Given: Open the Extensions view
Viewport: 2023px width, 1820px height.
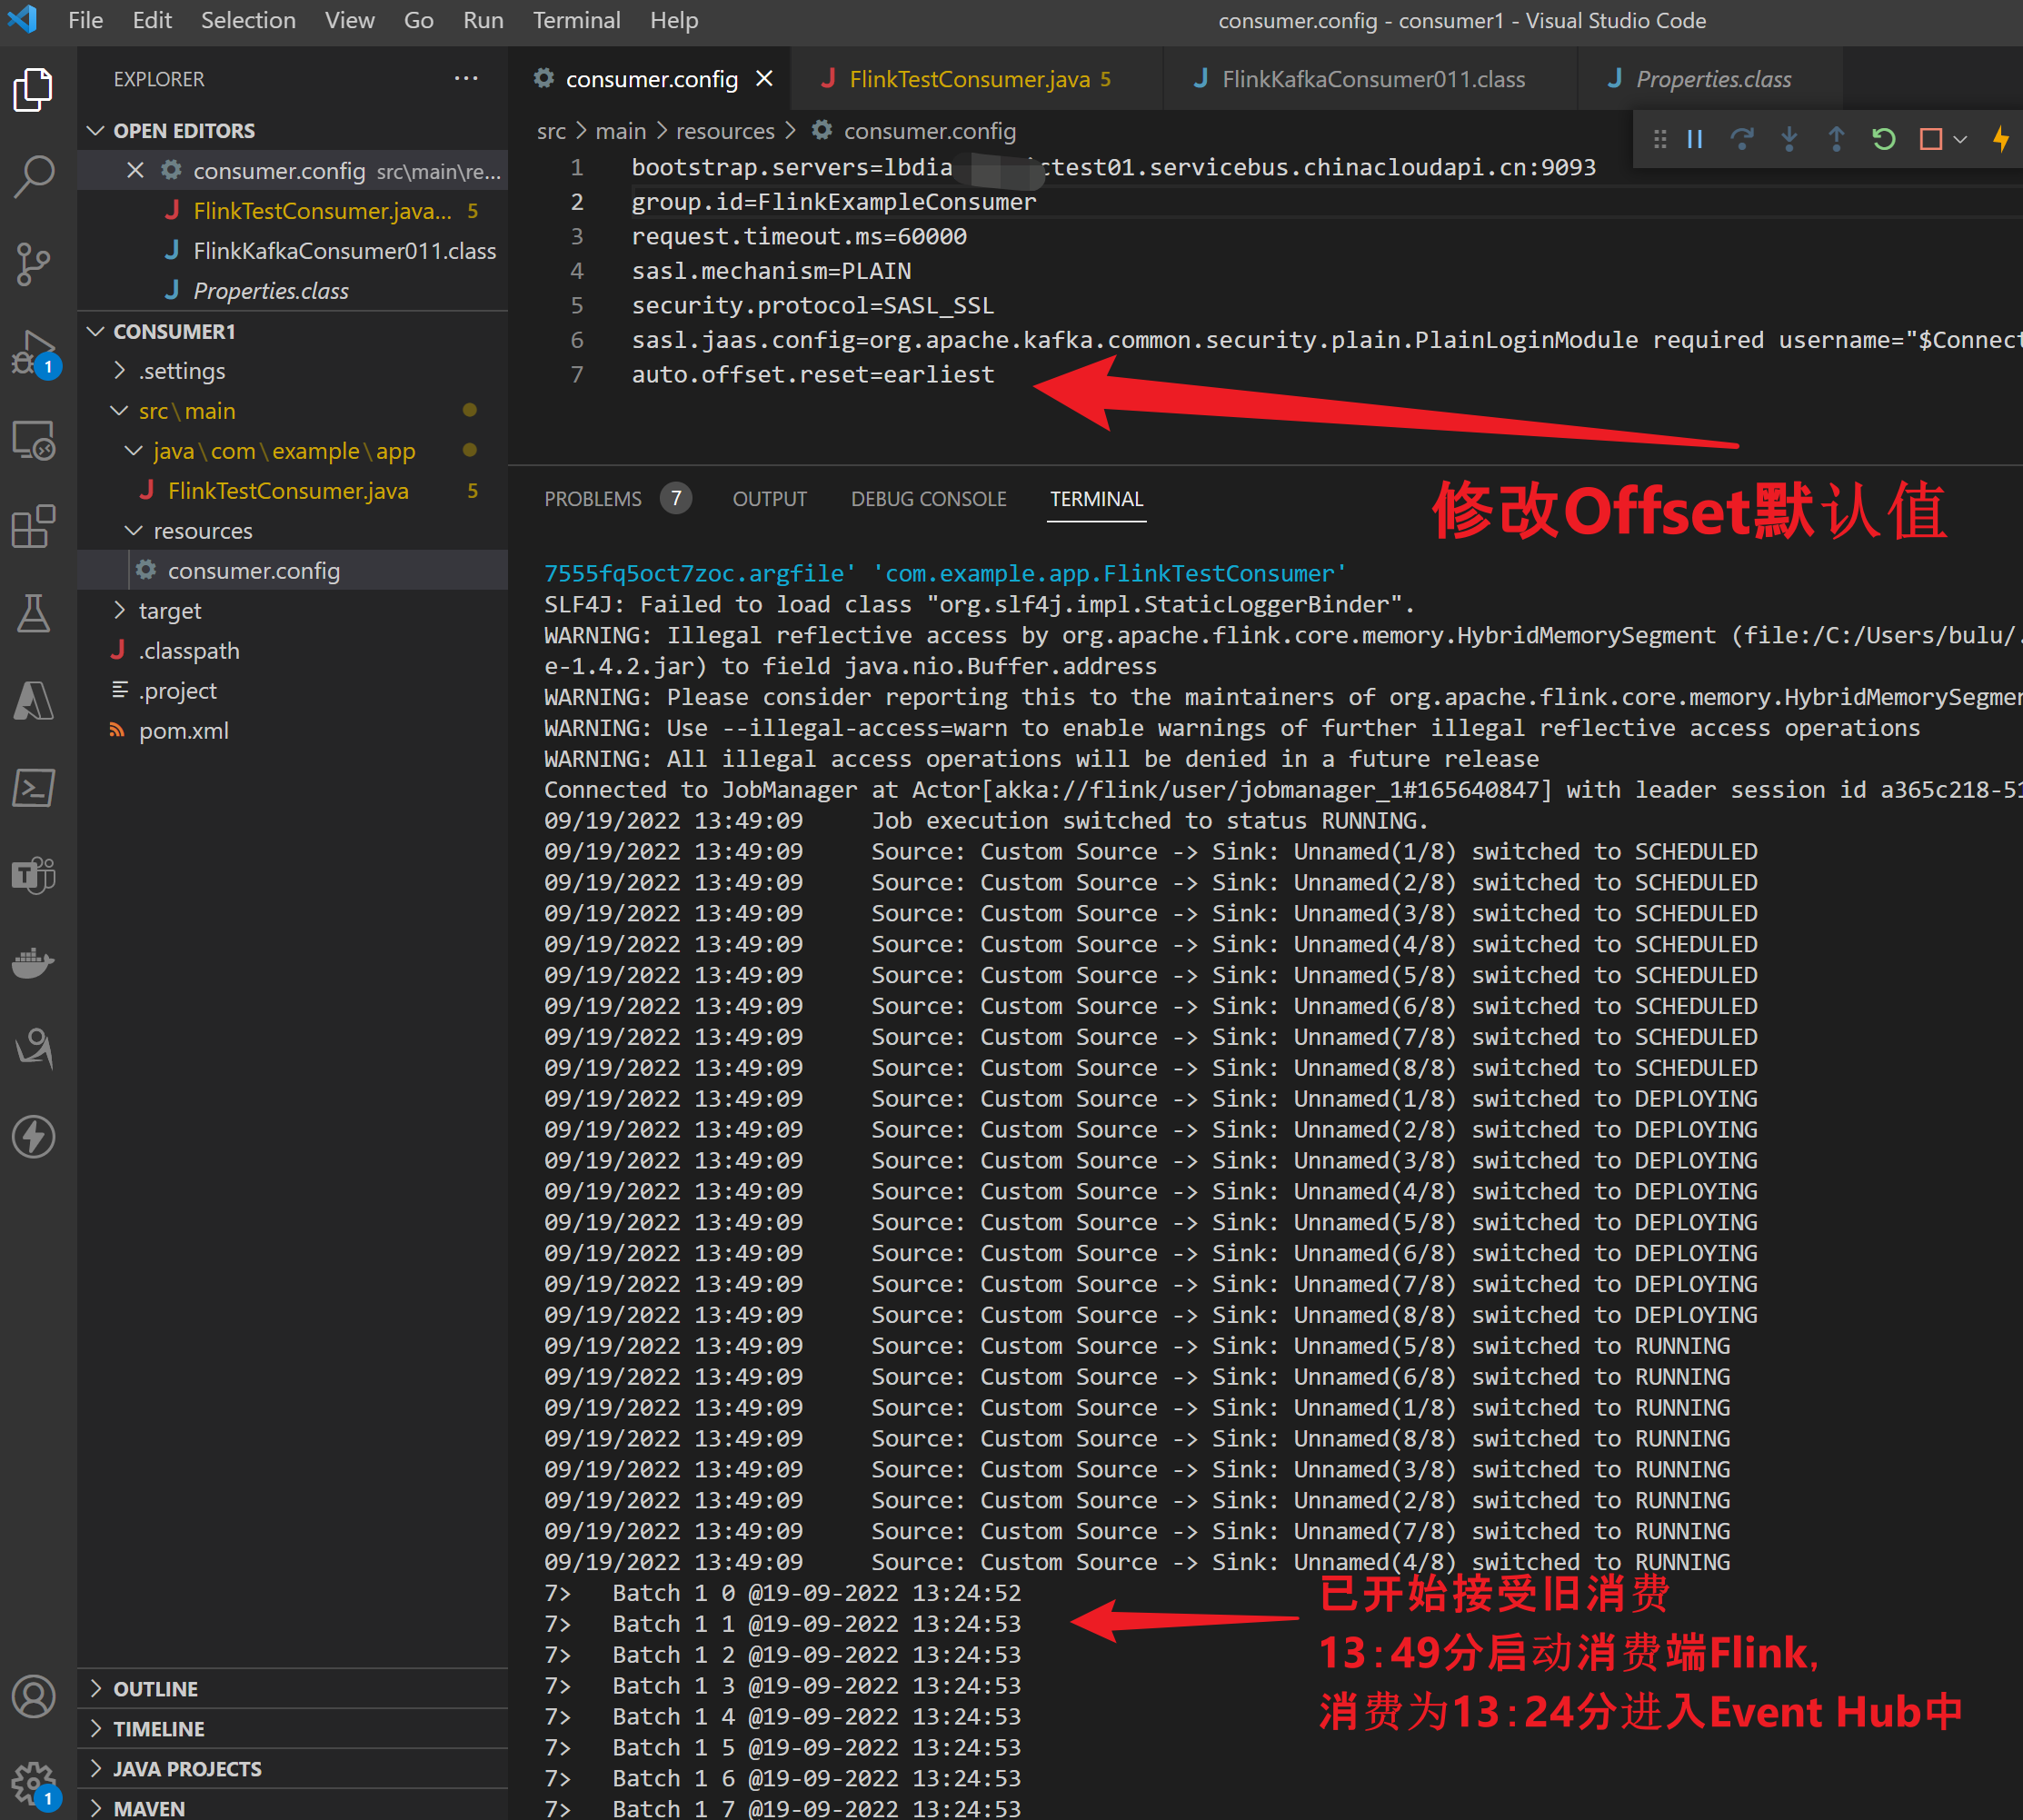Looking at the screenshot, I should 34,526.
